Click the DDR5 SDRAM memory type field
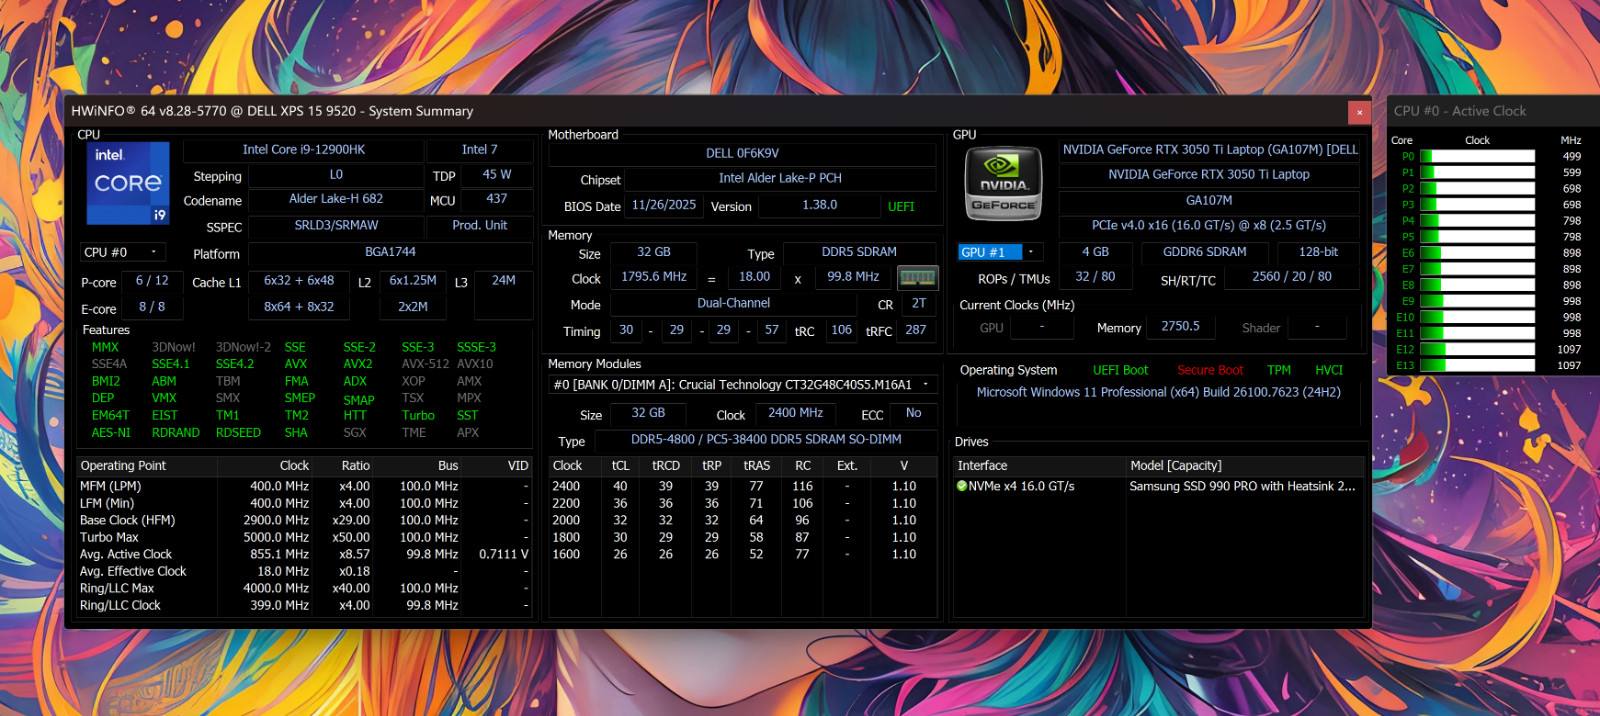This screenshot has height=716, width=1600. coord(859,252)
